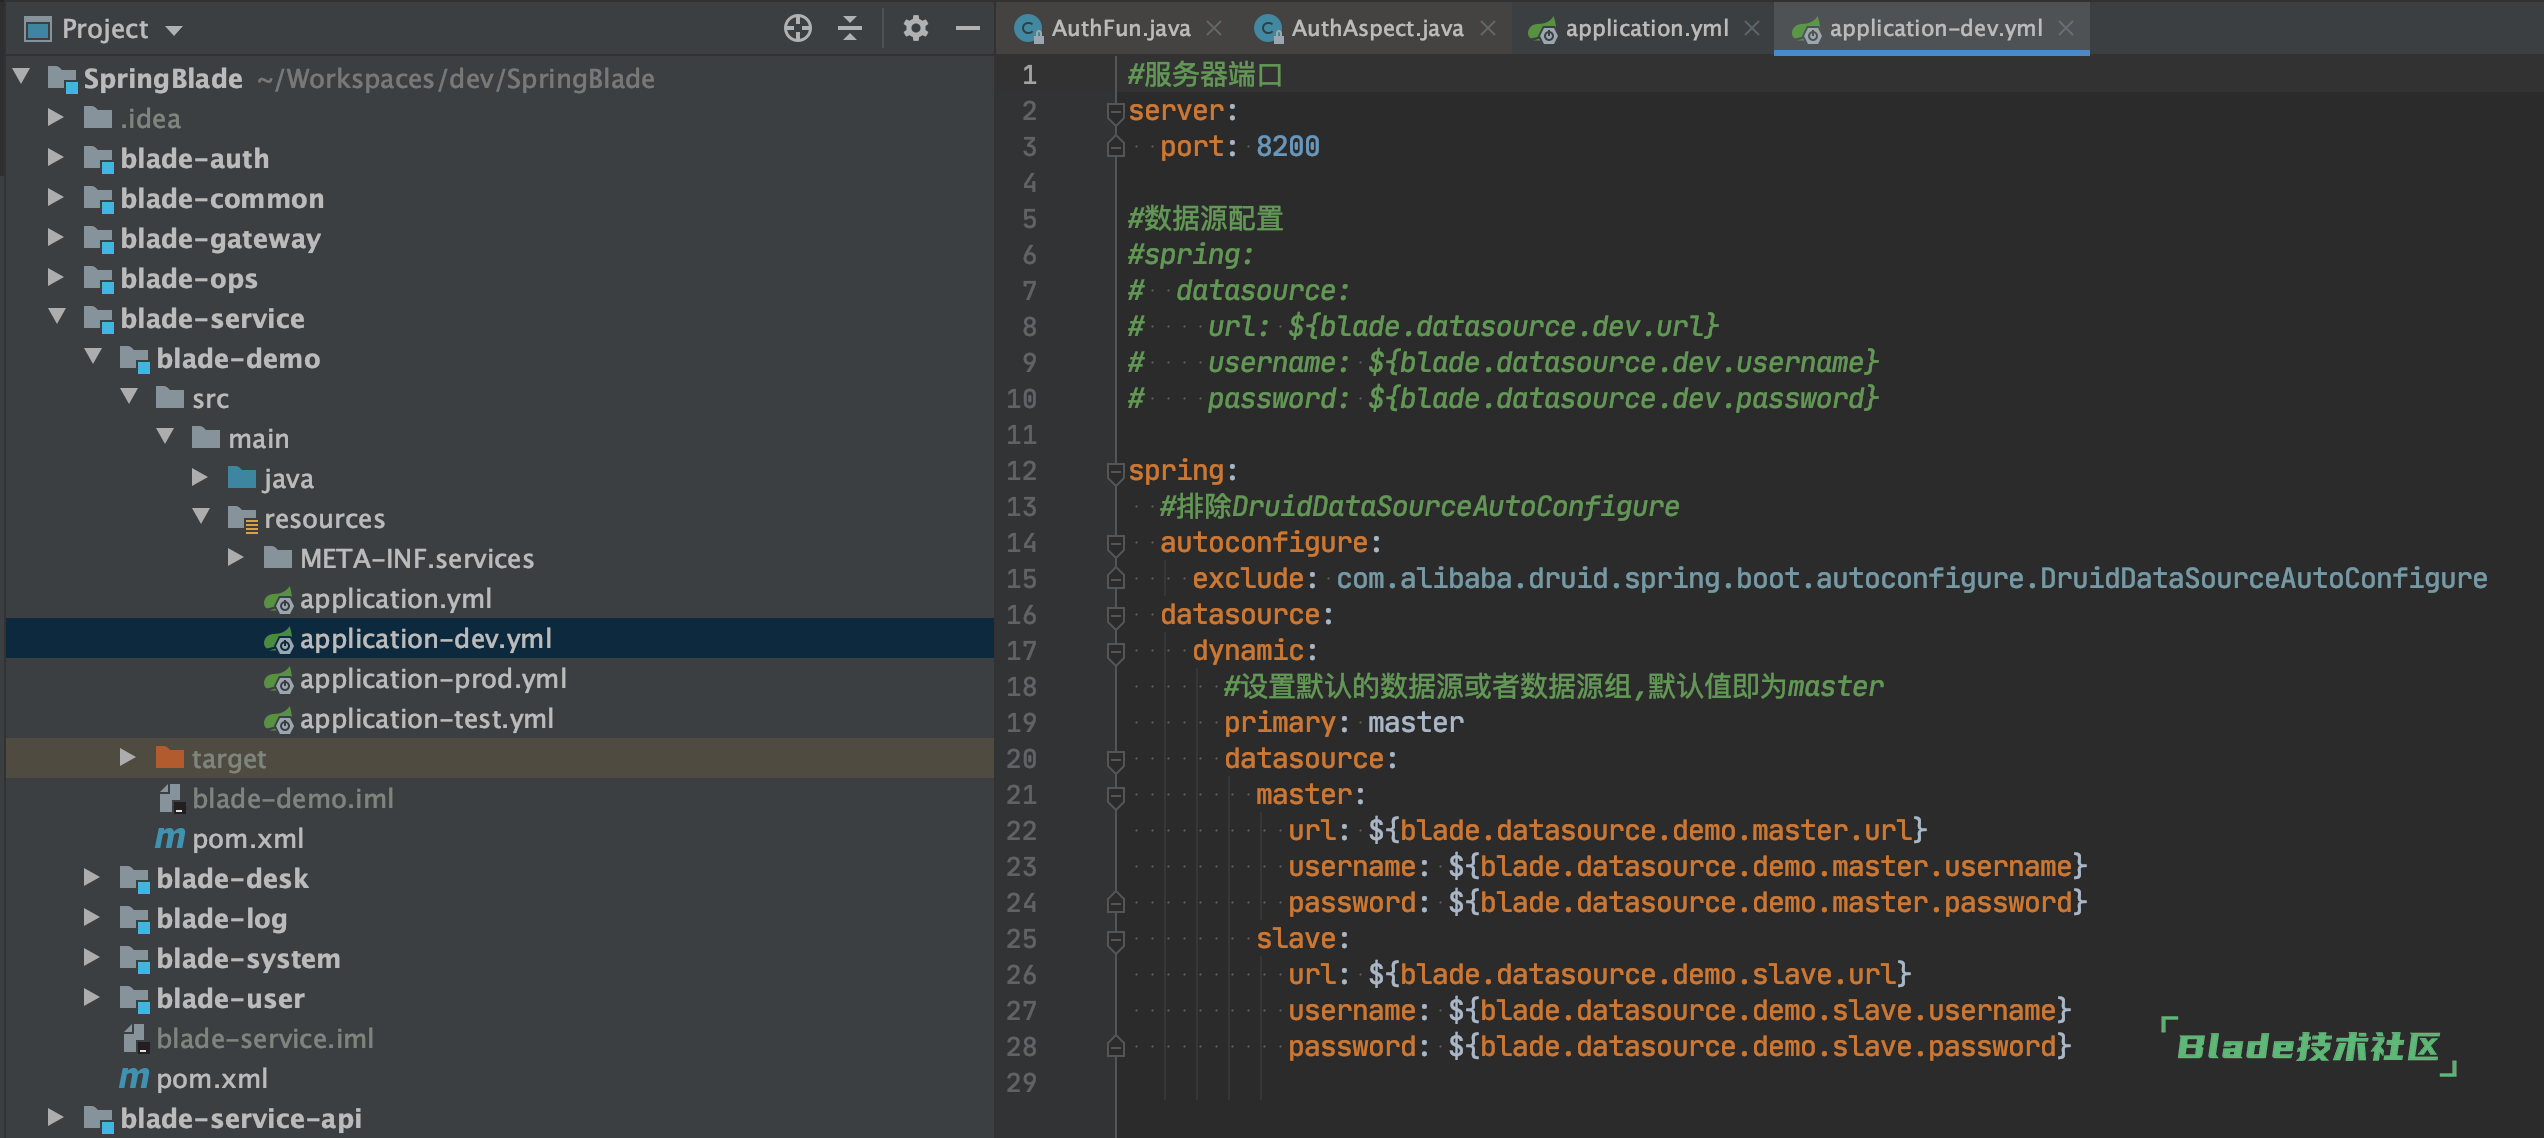Fold the spring block at line 12
The width and height of the screenshot is (2544, 1138).
[1116, 471]
